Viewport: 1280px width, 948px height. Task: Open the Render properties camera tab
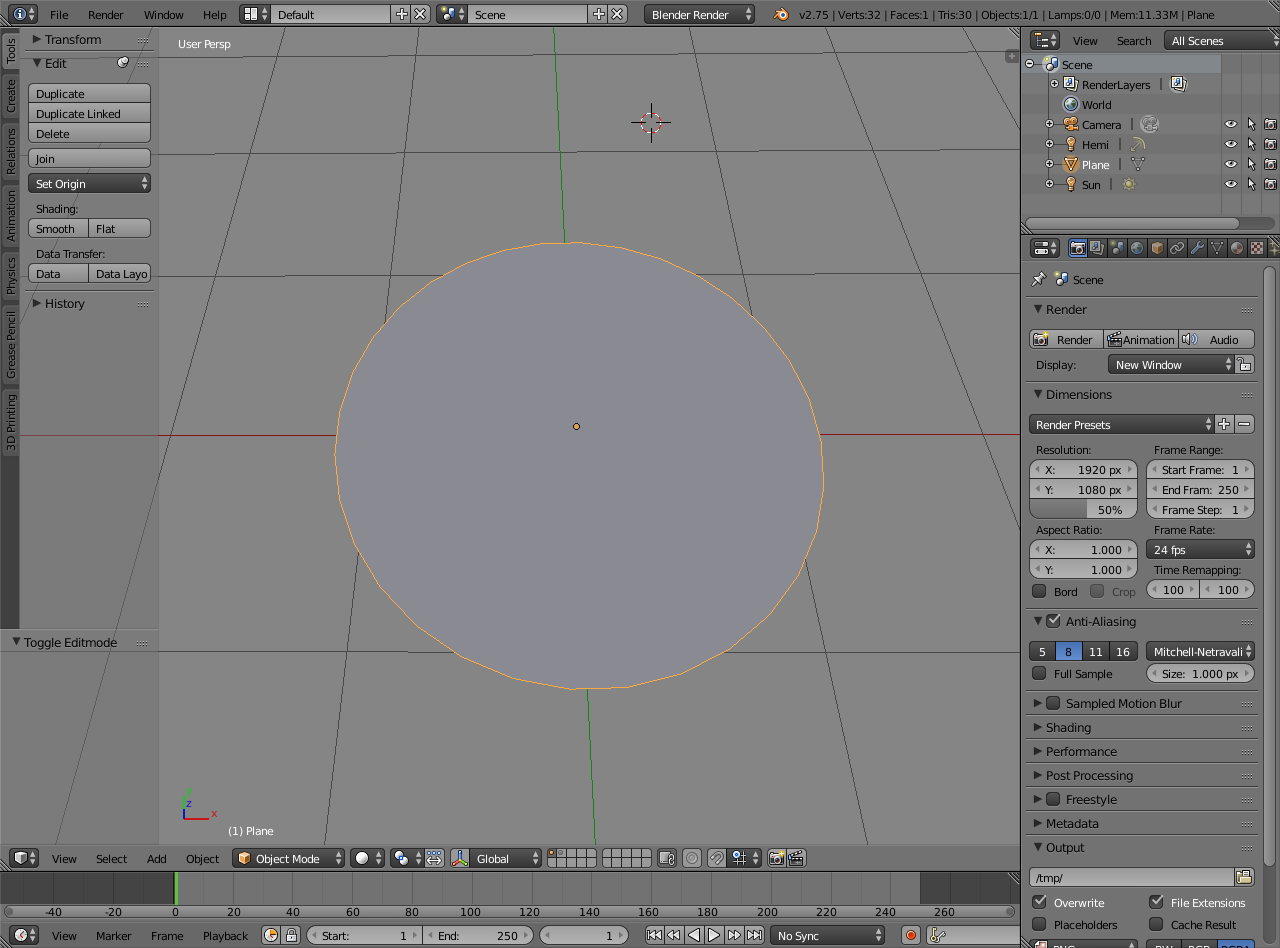(1078, 248)
